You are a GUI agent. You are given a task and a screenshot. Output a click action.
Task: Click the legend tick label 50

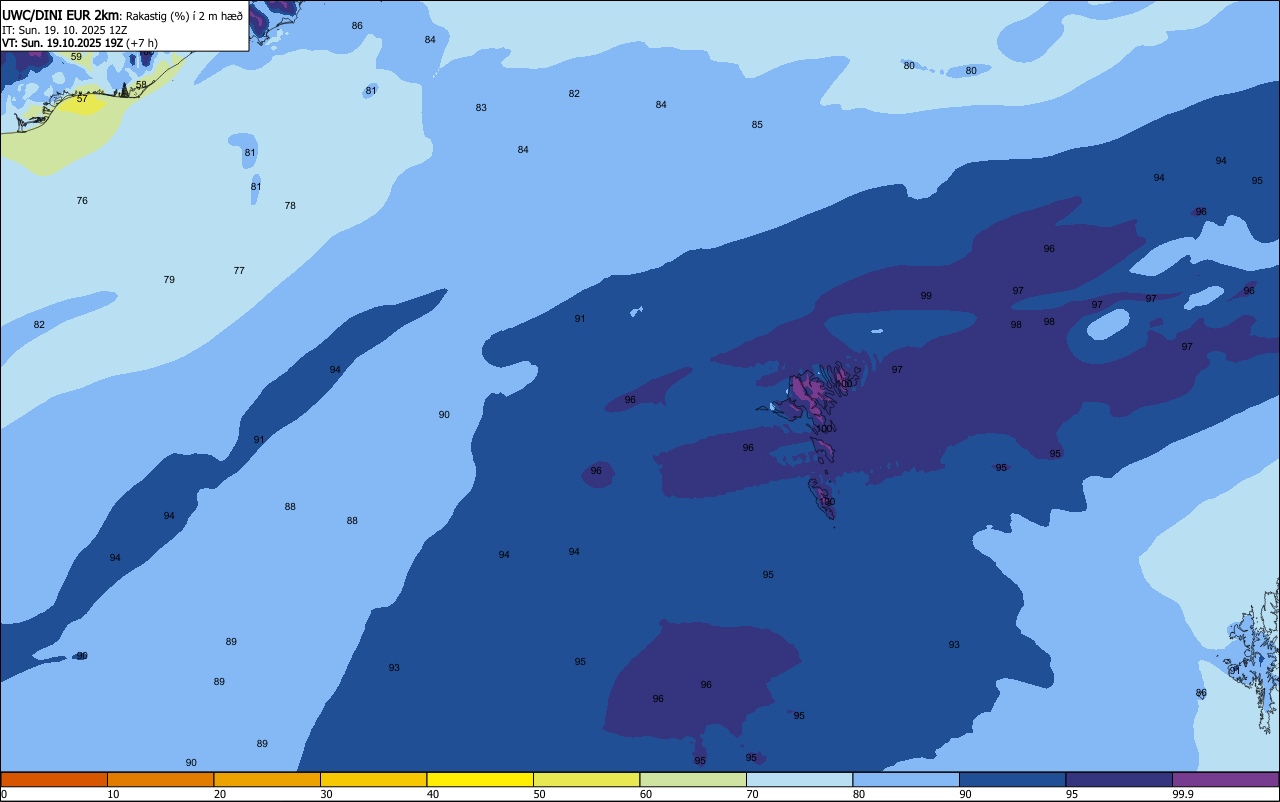tap(539, 794)
